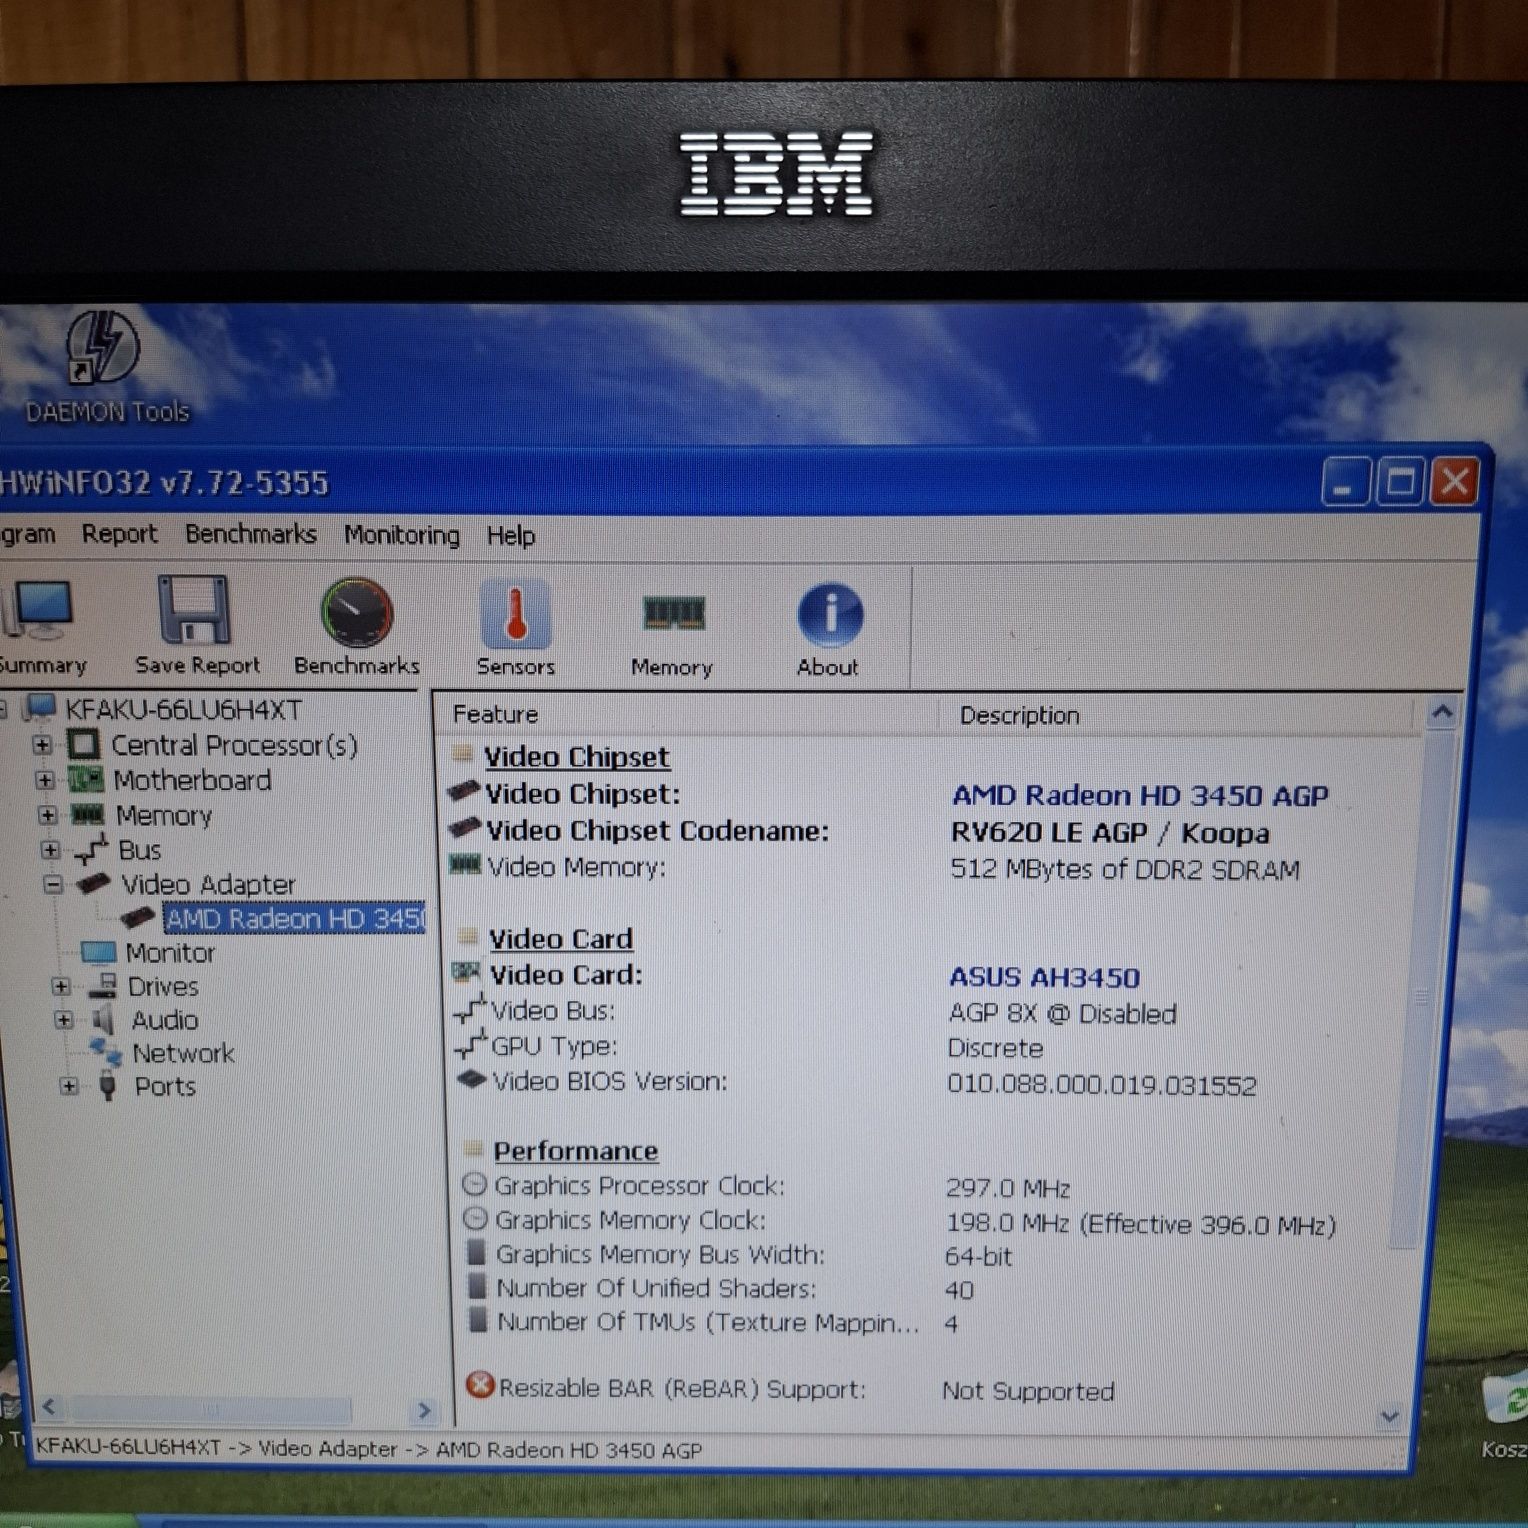
Task: Select the Monitor tree item label
Action: (x=170, y=953)
